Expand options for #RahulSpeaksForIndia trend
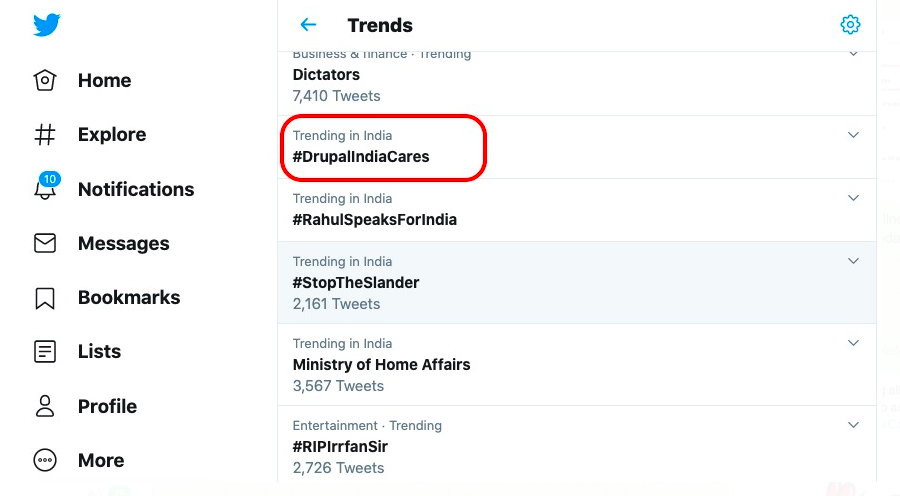900x496 pixels. tap(853, 198)
